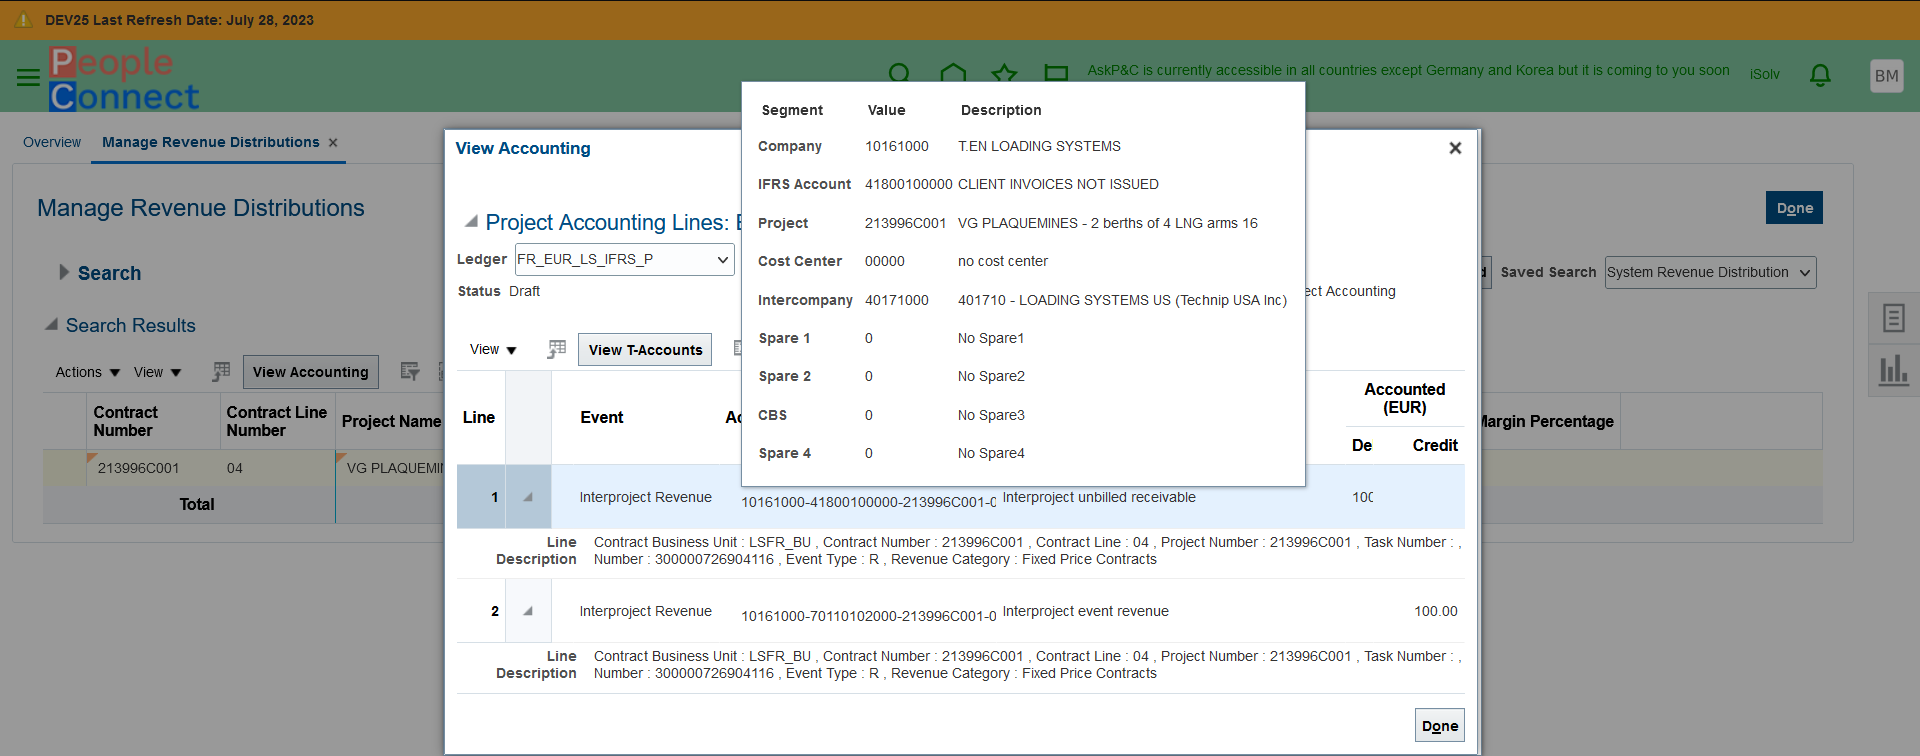
Task: Collapse the detail for line 1
Action: 528,497
